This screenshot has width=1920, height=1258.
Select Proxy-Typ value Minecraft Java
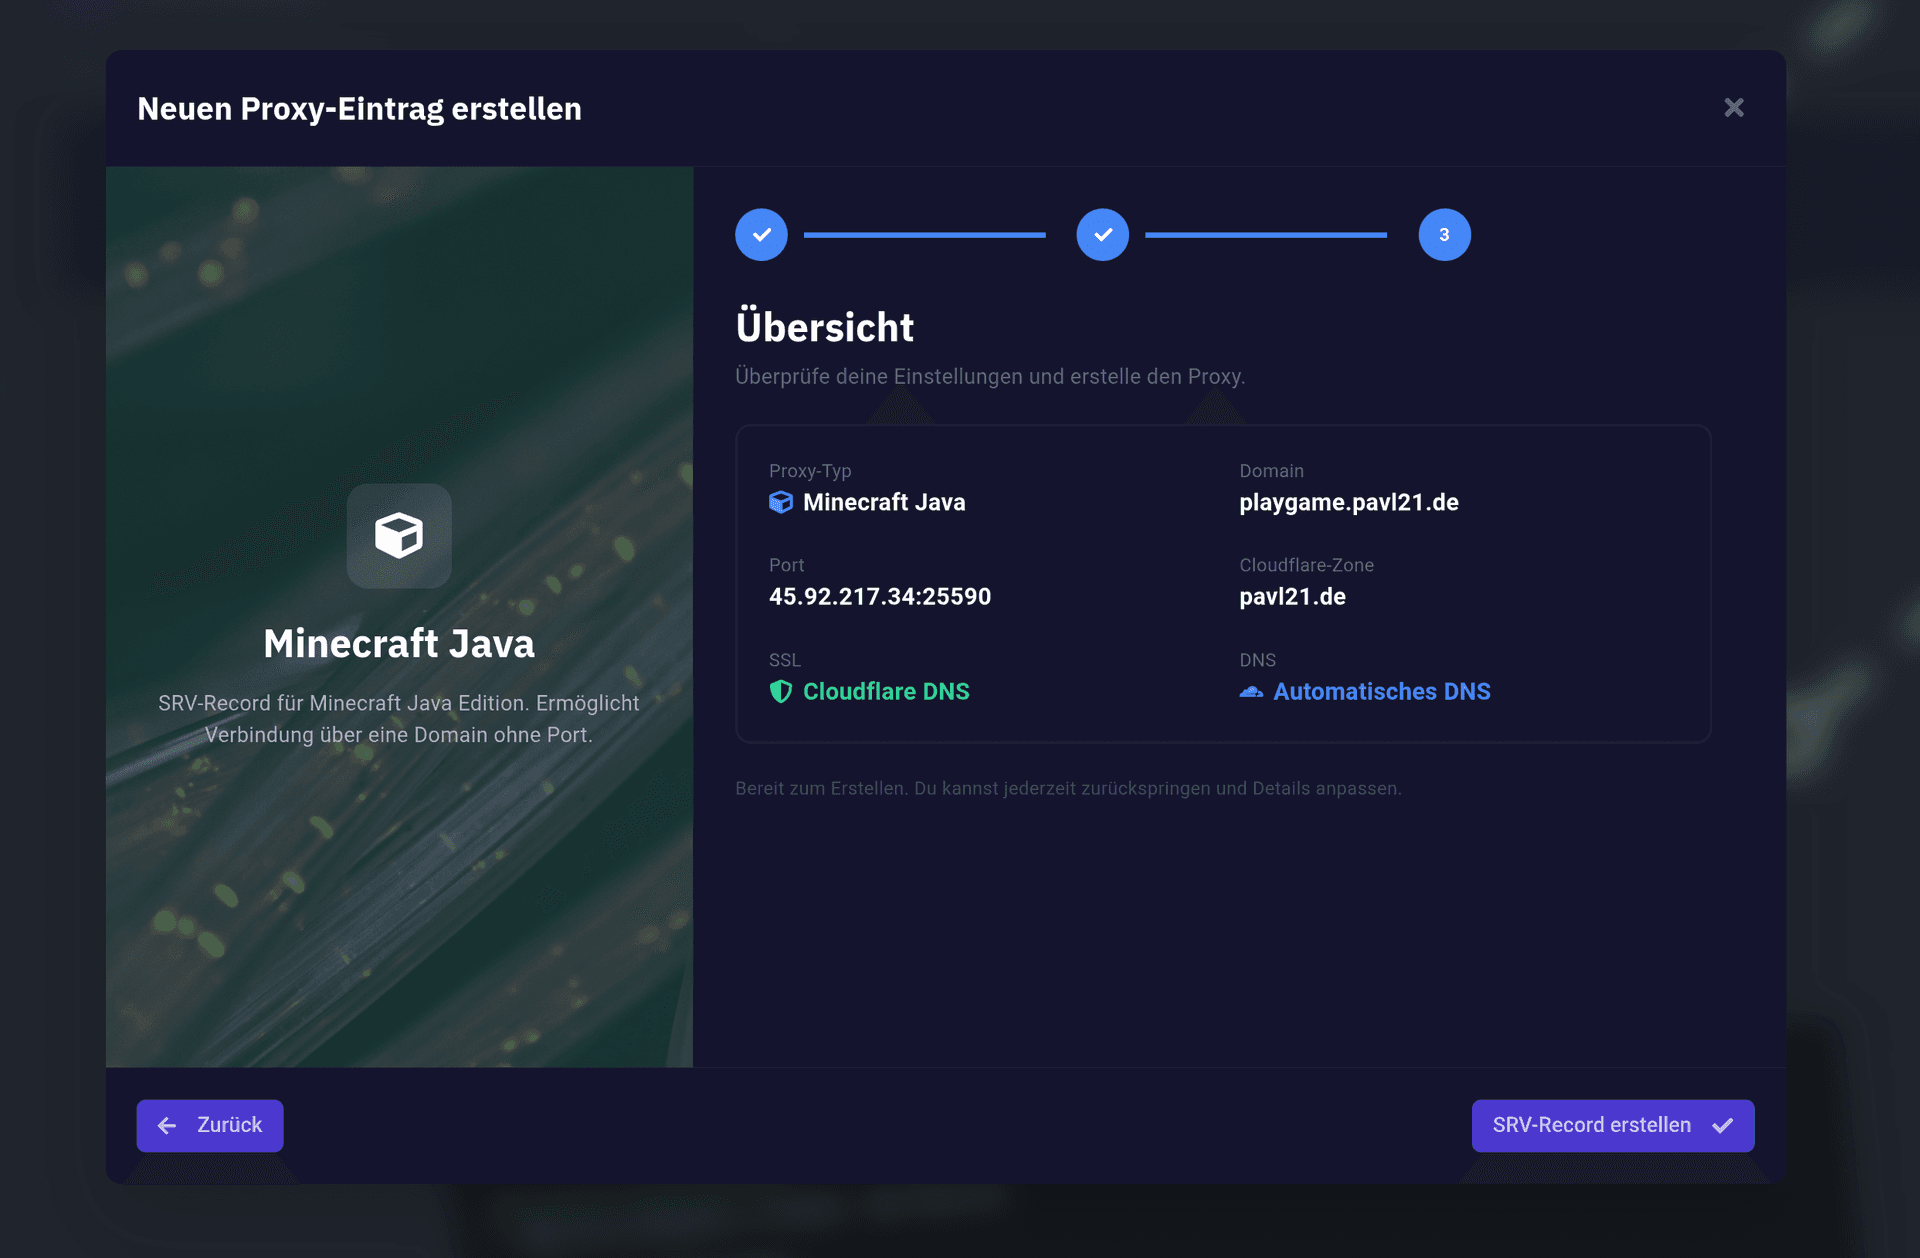click(x=884, y=502)
